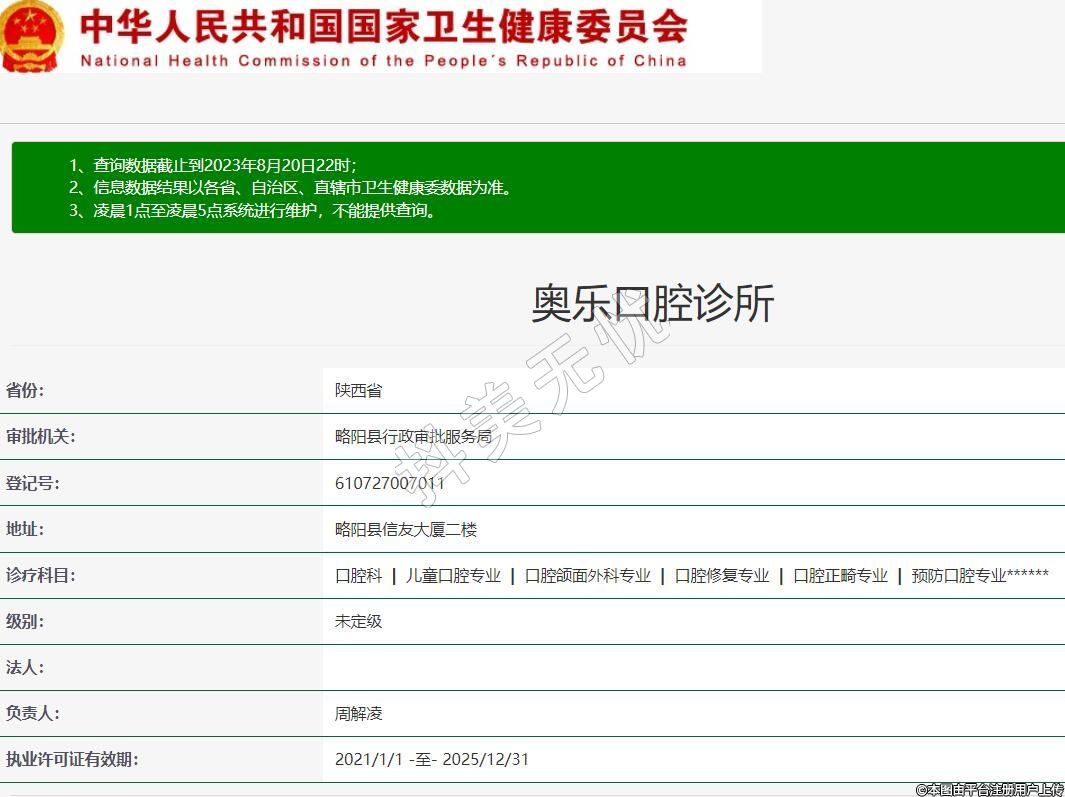Select the license validity dates 2021/1/1 to 2025/12/31
The height and width of the screenshot is (797, 1065).
coord(431,760)
